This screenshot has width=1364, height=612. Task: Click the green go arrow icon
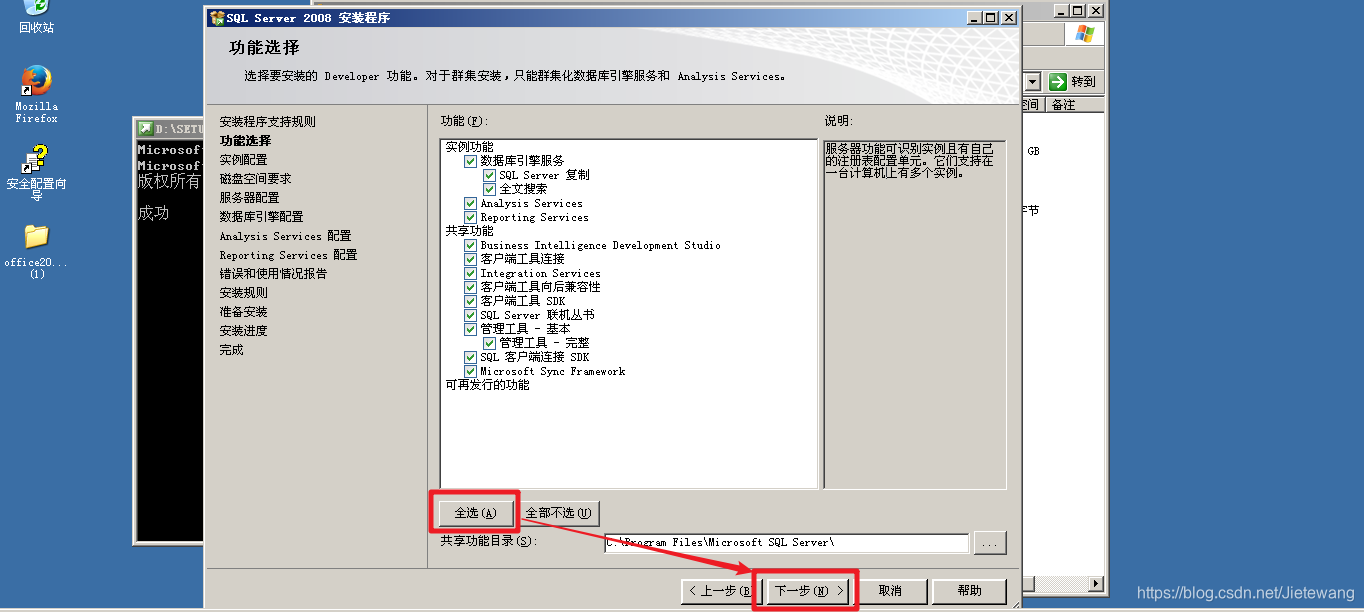click(1058, 82)
